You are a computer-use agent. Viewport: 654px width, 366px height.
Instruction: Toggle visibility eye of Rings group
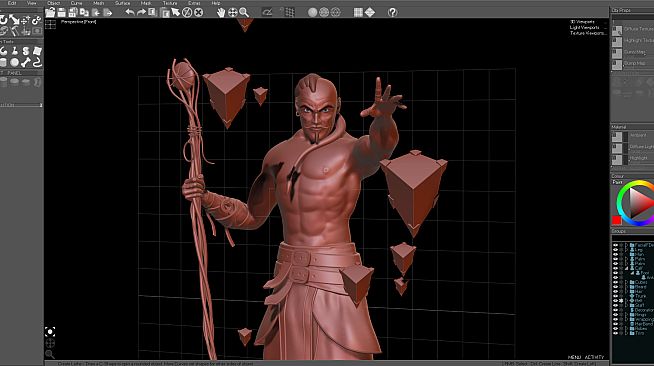pyautogui.click(x=616, y=315)
